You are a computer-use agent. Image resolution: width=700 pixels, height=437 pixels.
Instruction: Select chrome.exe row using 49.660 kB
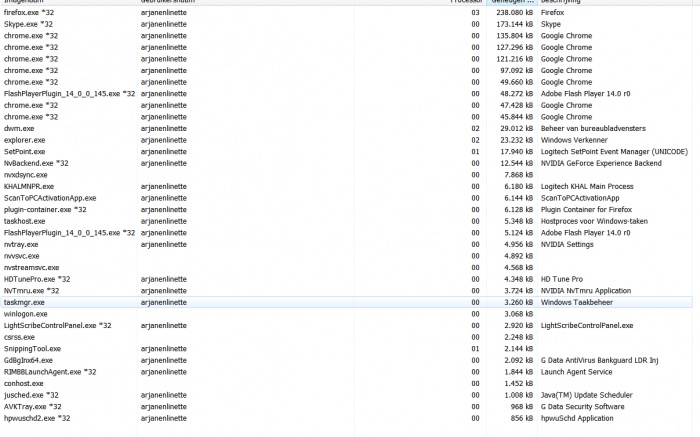(346, 82)
